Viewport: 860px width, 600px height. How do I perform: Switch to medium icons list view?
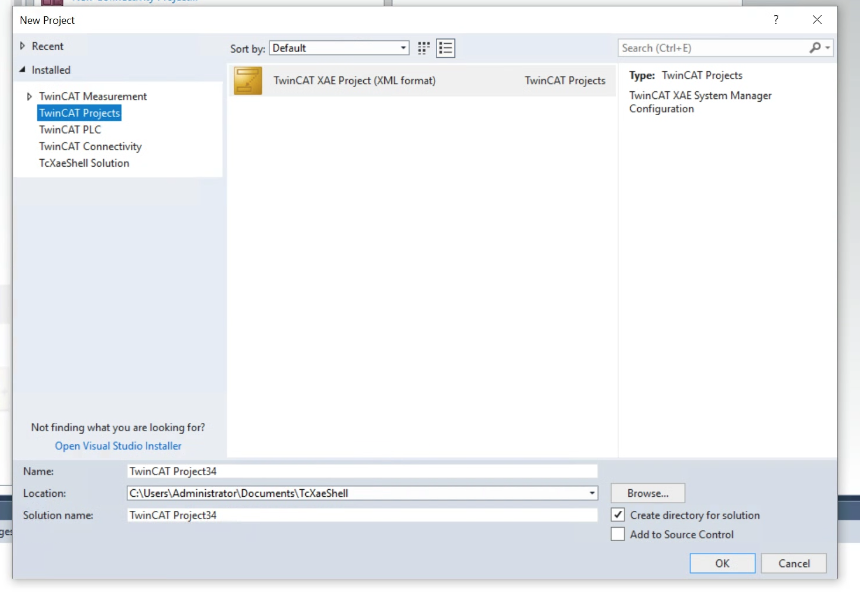point(445,48)
